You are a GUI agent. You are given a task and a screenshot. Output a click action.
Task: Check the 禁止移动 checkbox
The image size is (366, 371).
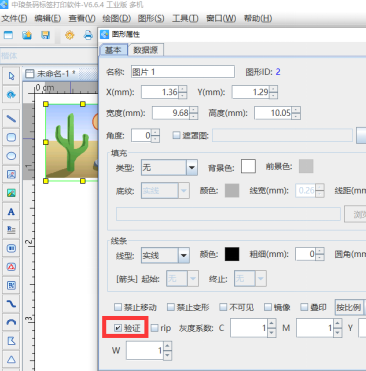(x=118, y=307)
